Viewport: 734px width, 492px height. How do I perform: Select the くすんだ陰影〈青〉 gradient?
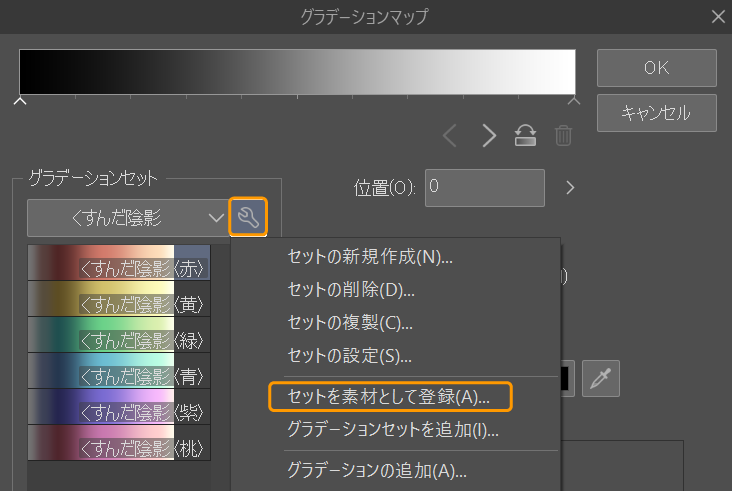[119, 371]
